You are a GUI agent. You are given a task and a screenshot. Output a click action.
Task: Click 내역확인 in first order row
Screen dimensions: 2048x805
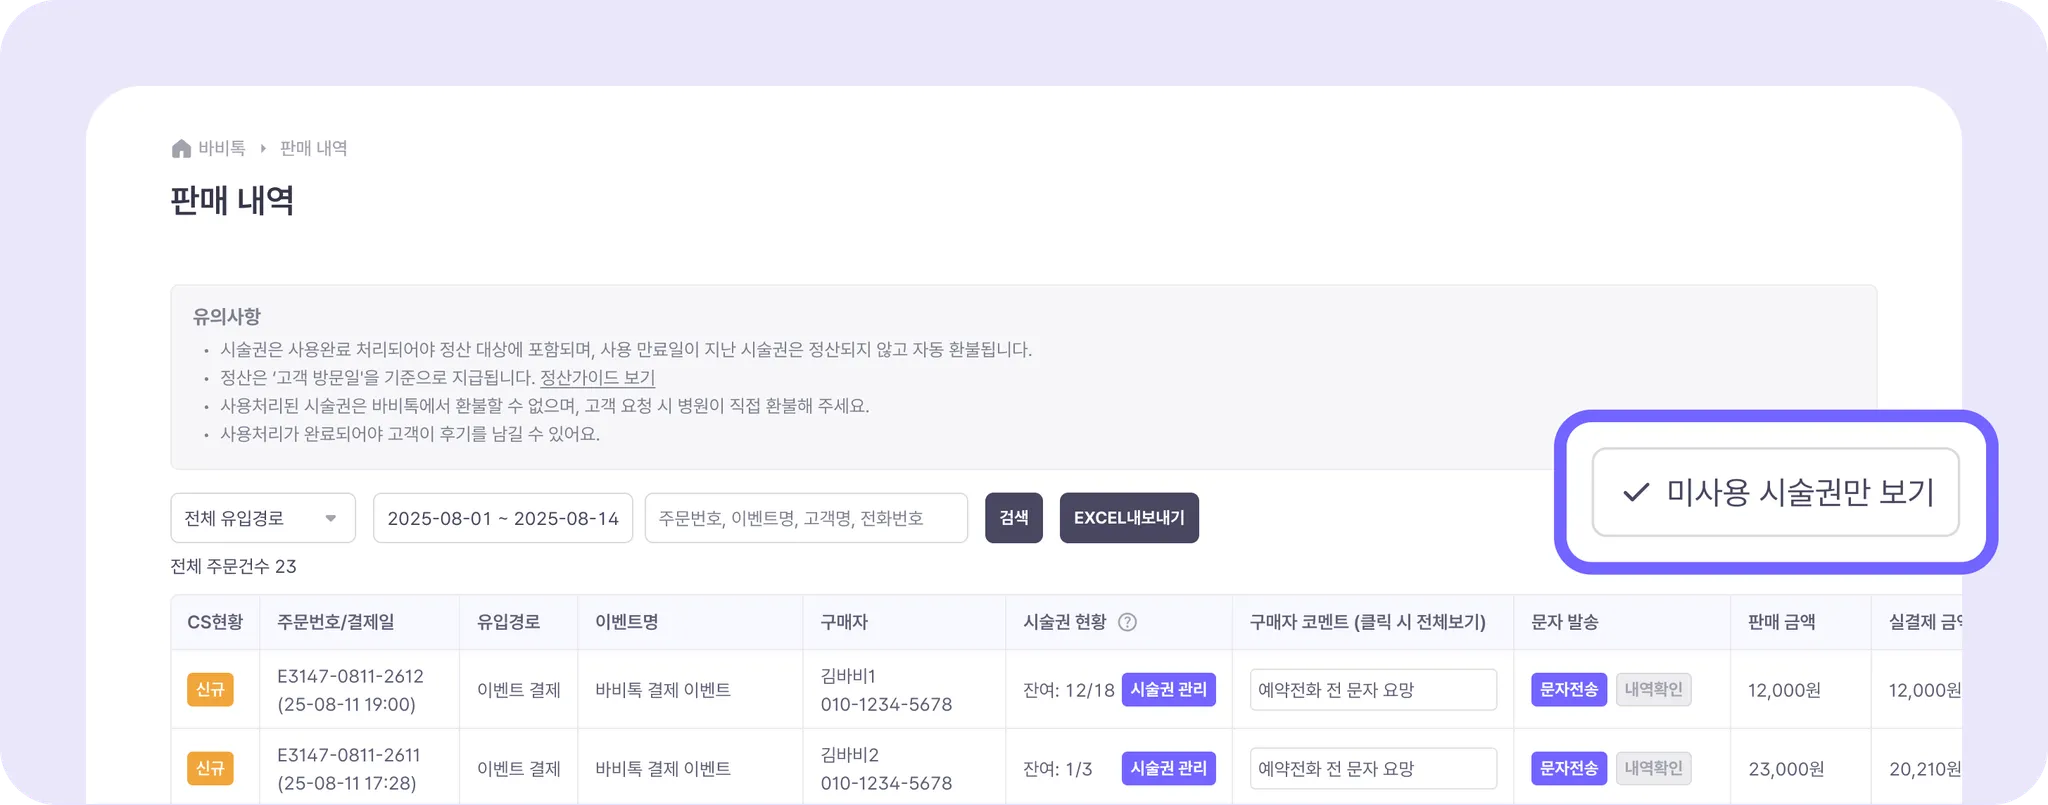[x=1654, y=690]
